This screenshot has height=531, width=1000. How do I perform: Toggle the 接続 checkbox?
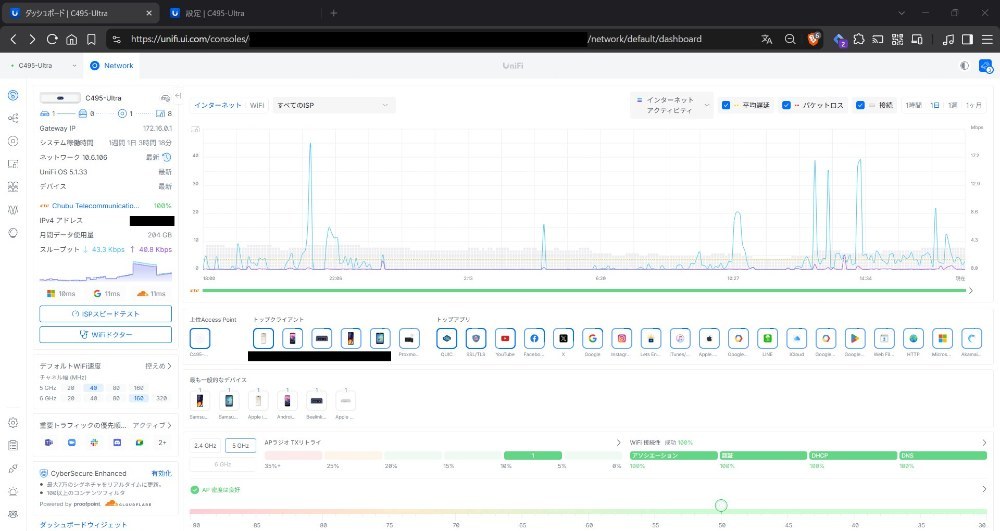(x=860, y=105)
